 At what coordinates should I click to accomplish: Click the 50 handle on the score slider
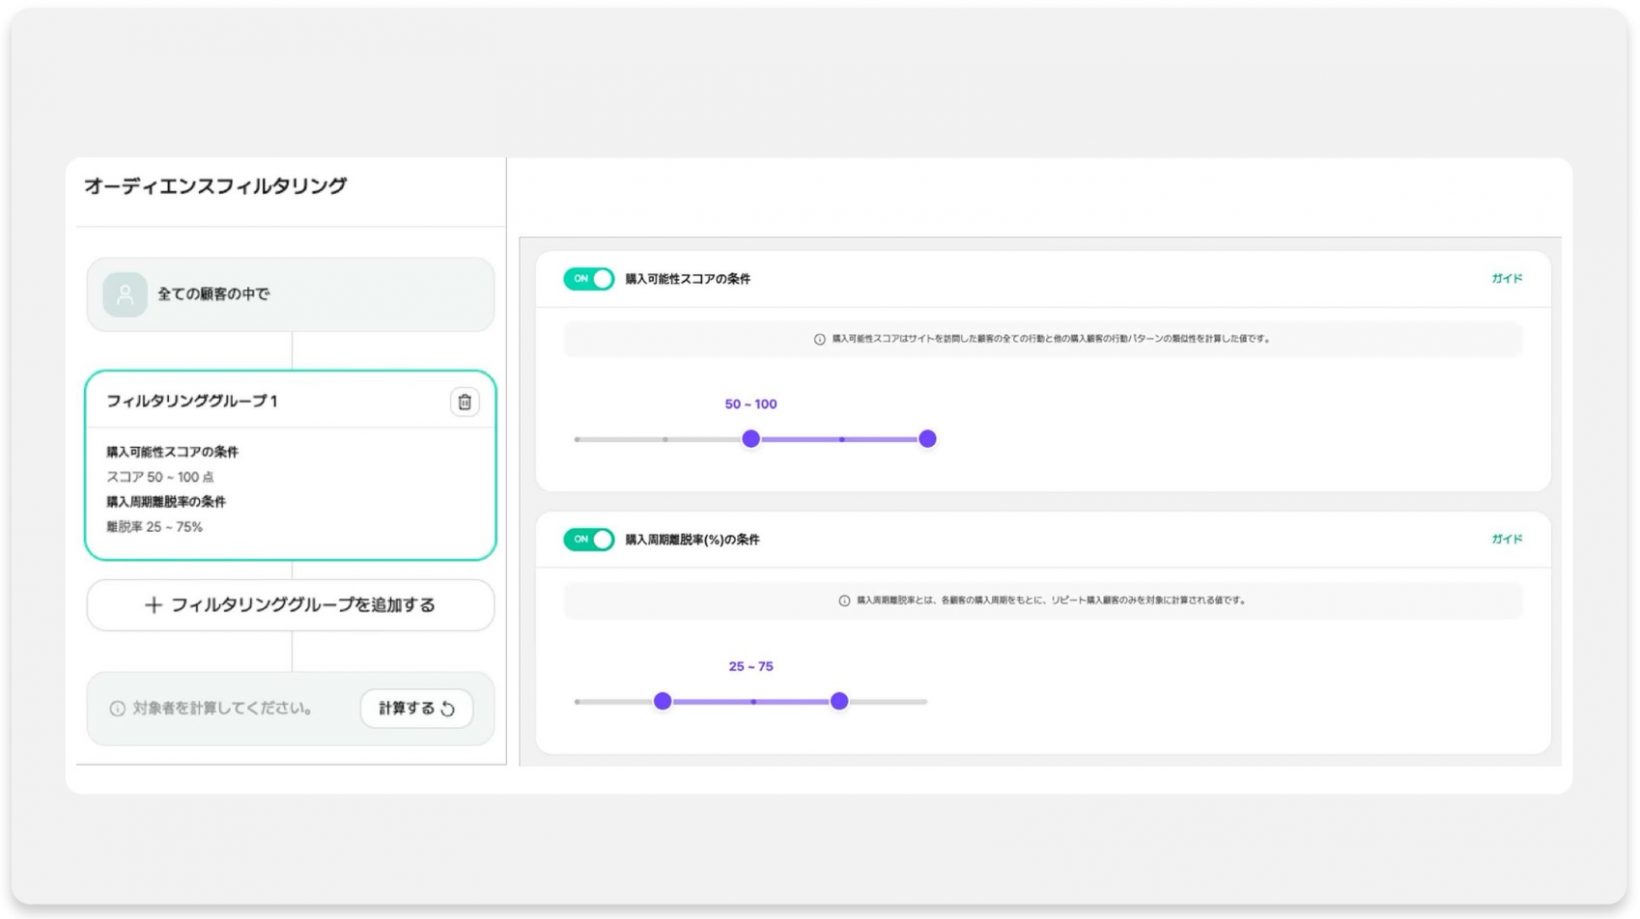751,439
